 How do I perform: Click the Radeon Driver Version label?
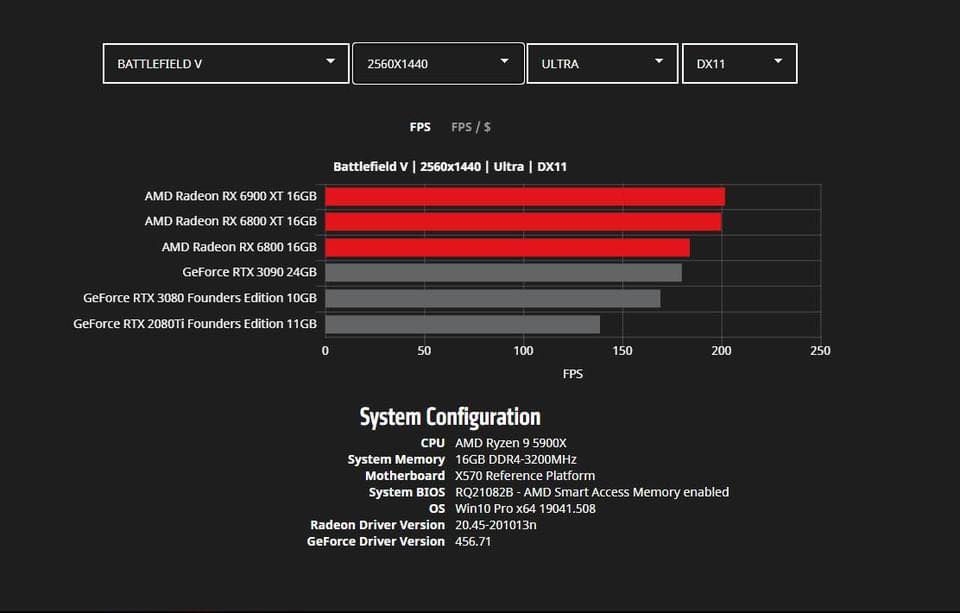tap(378, 525)
